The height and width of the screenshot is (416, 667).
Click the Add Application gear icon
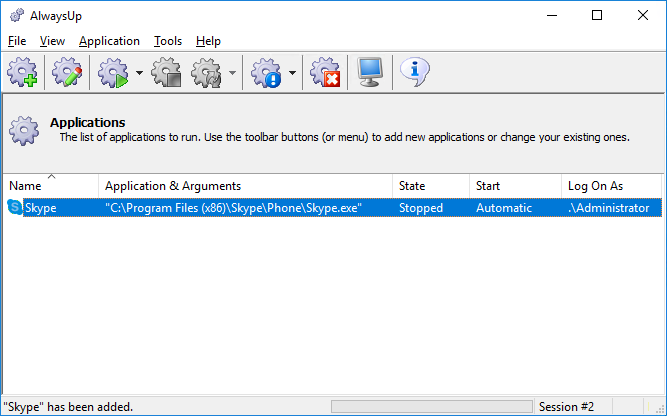[x=22, y=72]
